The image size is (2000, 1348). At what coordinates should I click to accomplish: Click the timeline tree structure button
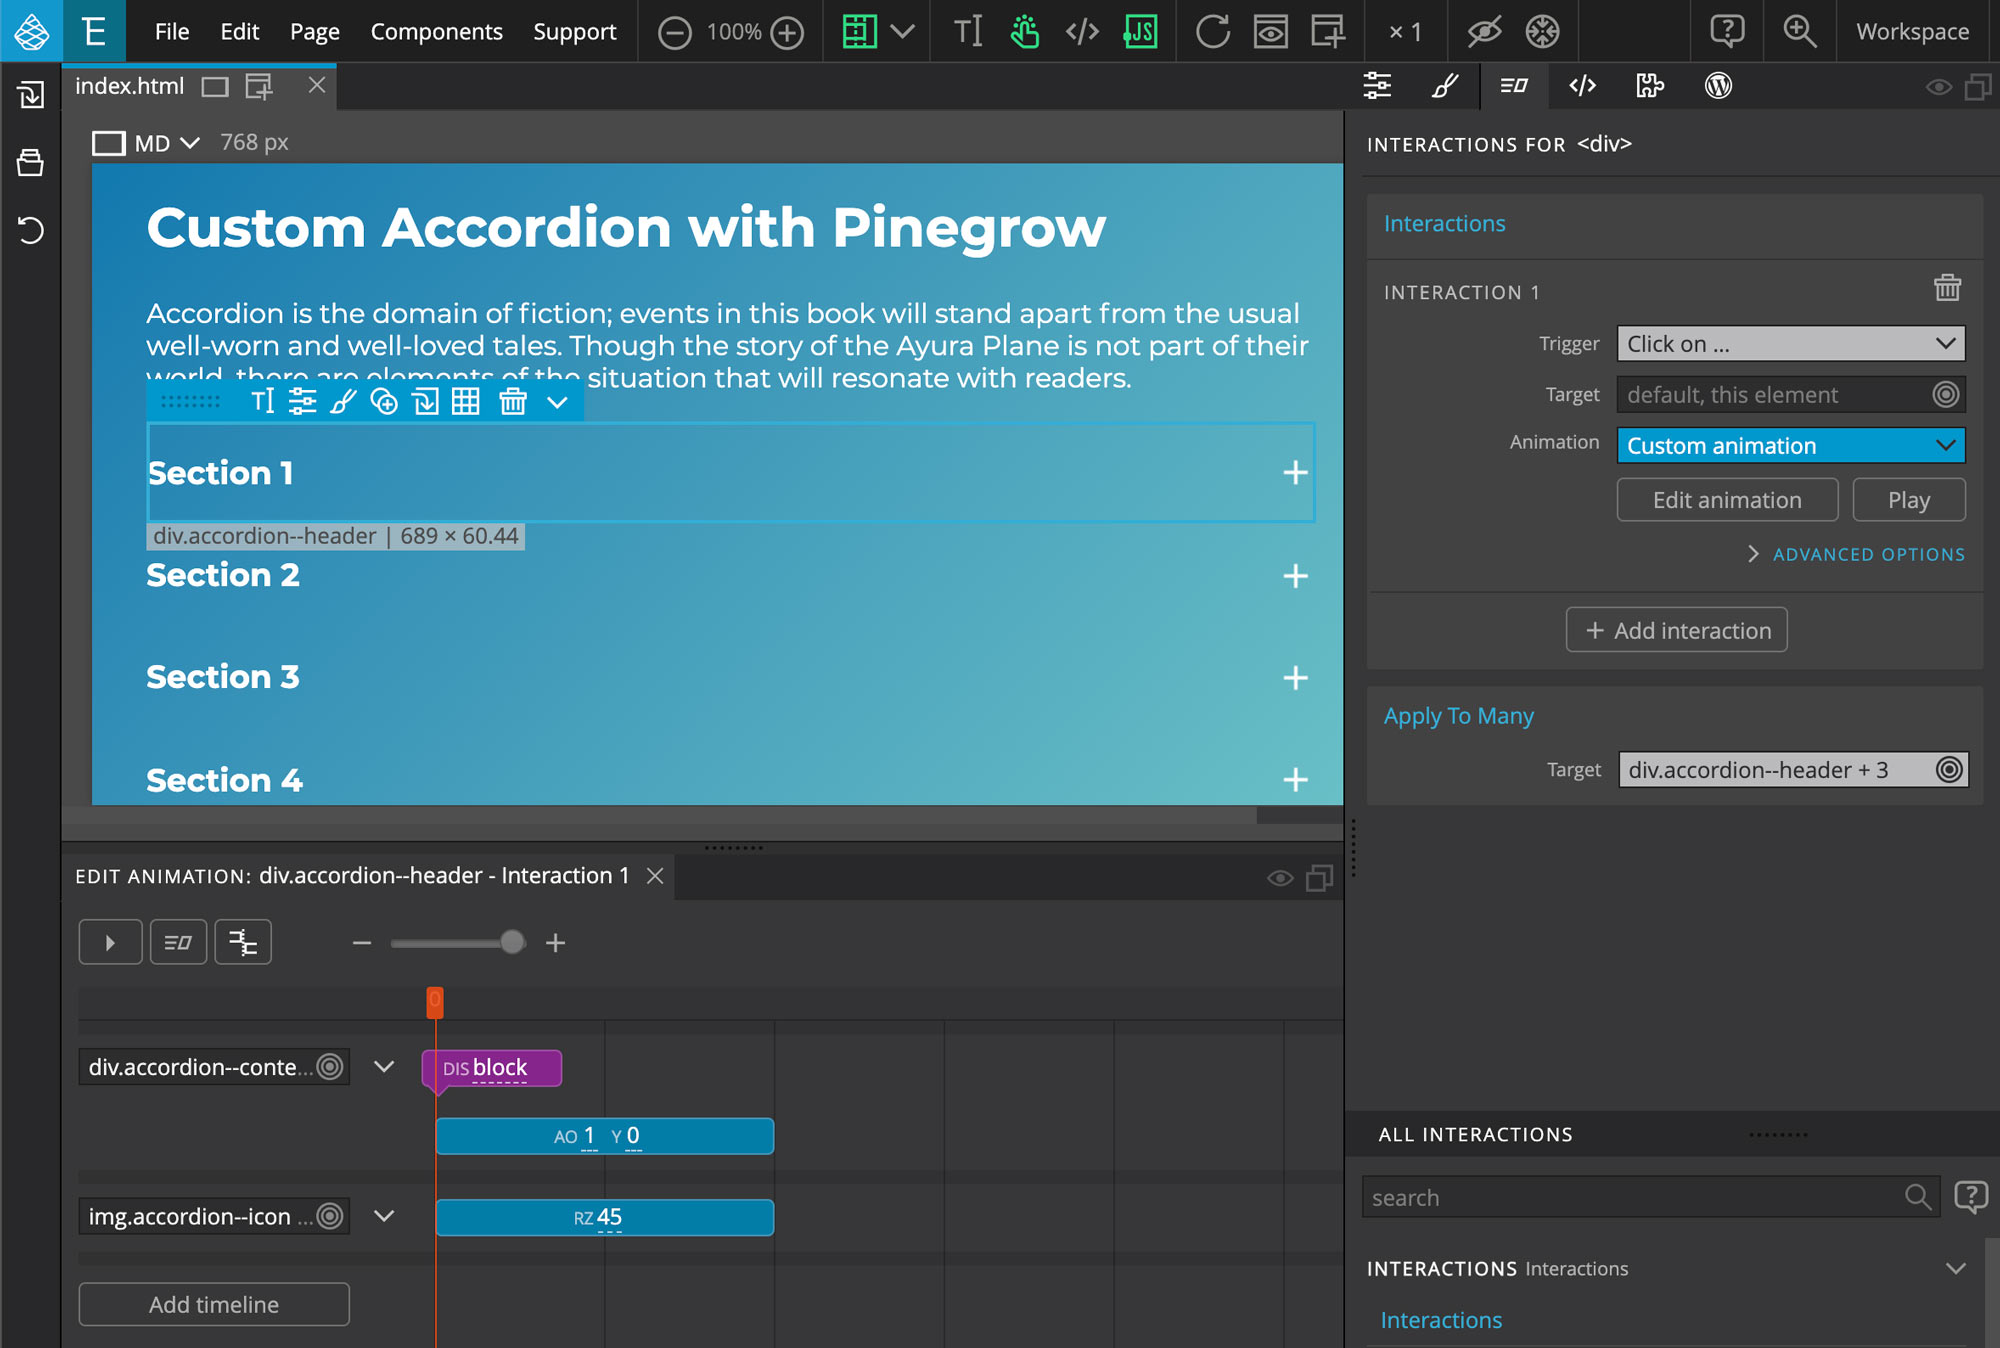click(242, 942)
